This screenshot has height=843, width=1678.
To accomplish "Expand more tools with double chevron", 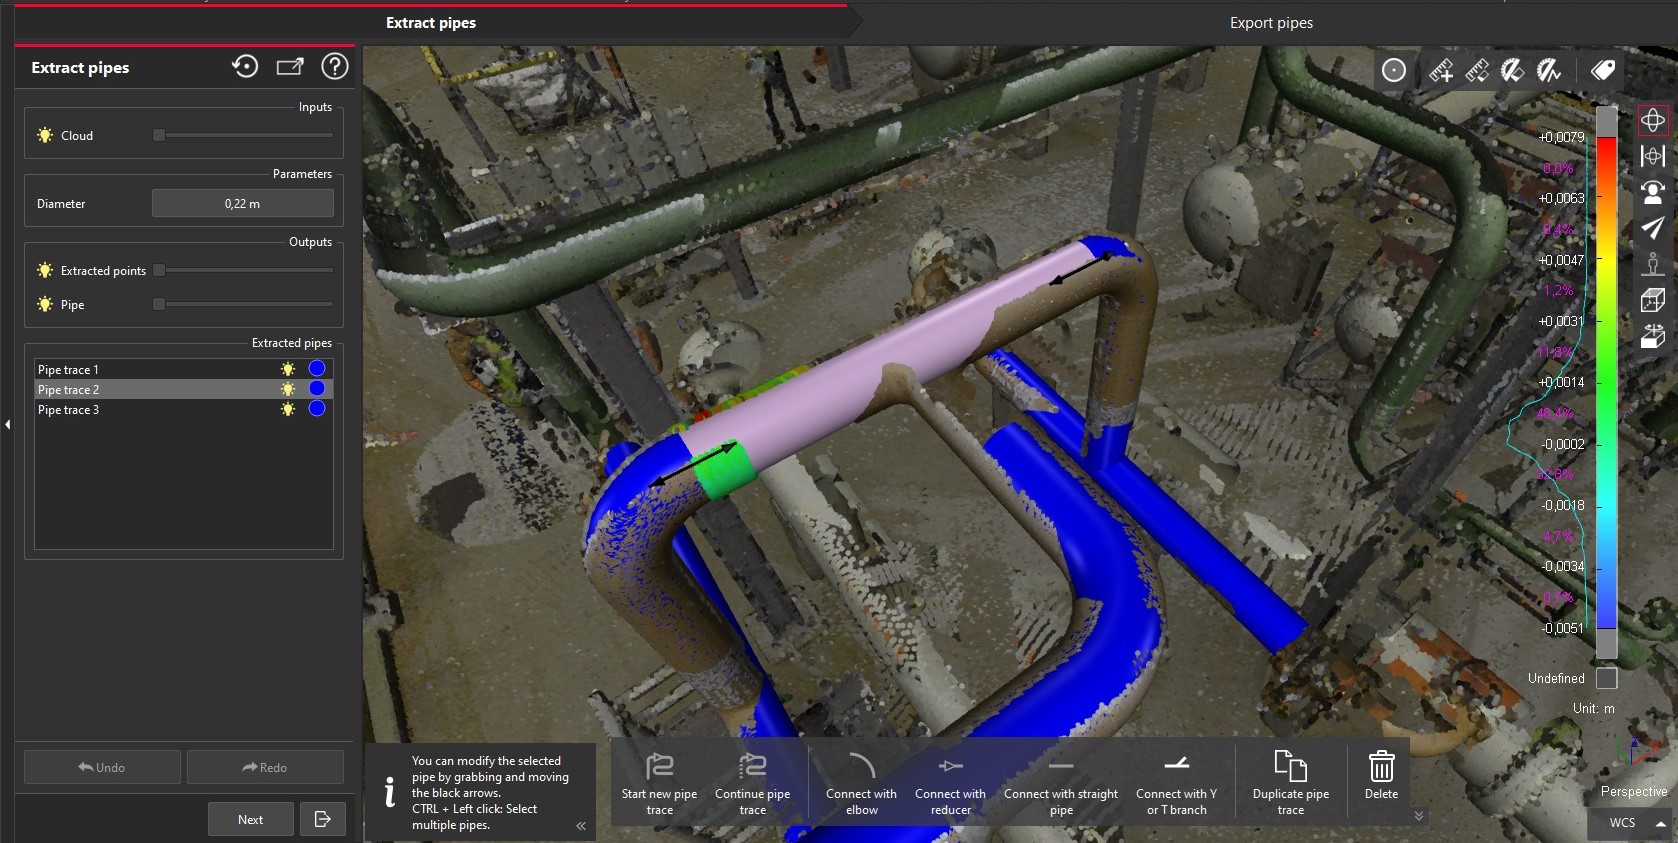I will [x=1418, y=816].
